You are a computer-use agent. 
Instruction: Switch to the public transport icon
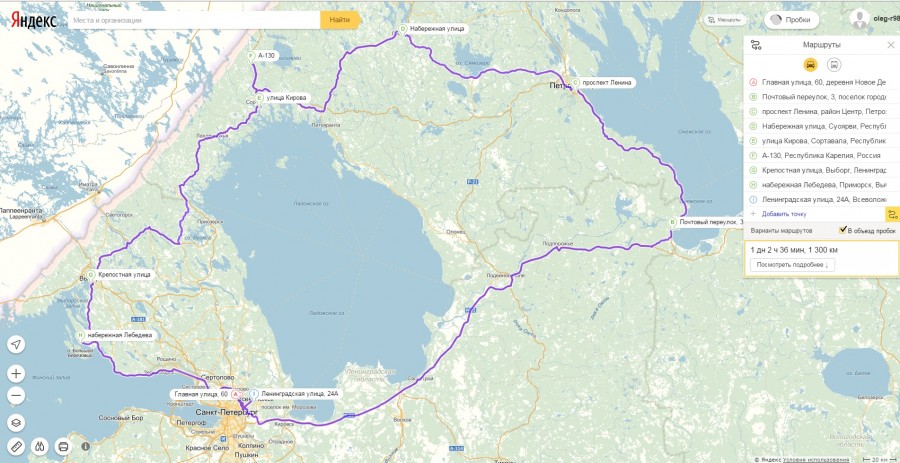coord(835,64)
